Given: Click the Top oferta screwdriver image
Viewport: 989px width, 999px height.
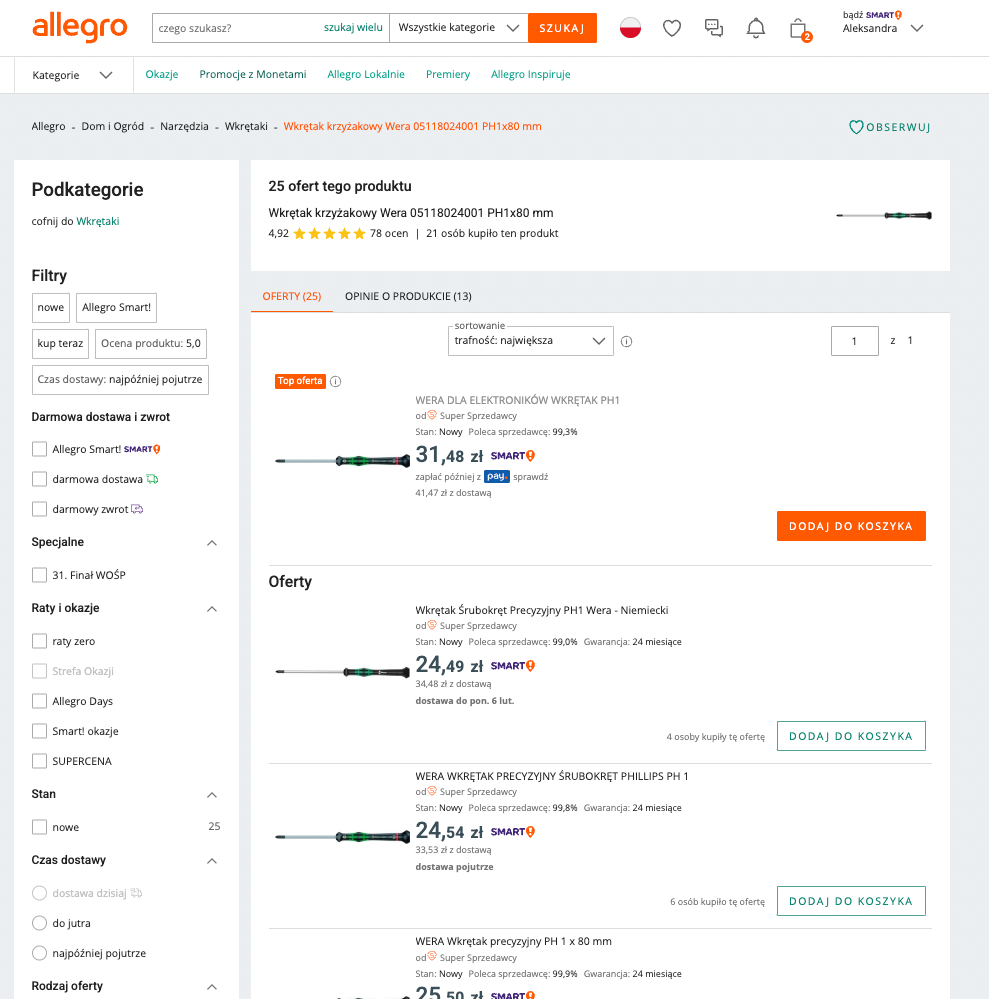Looking at the screenshot, I should (342, 461).
